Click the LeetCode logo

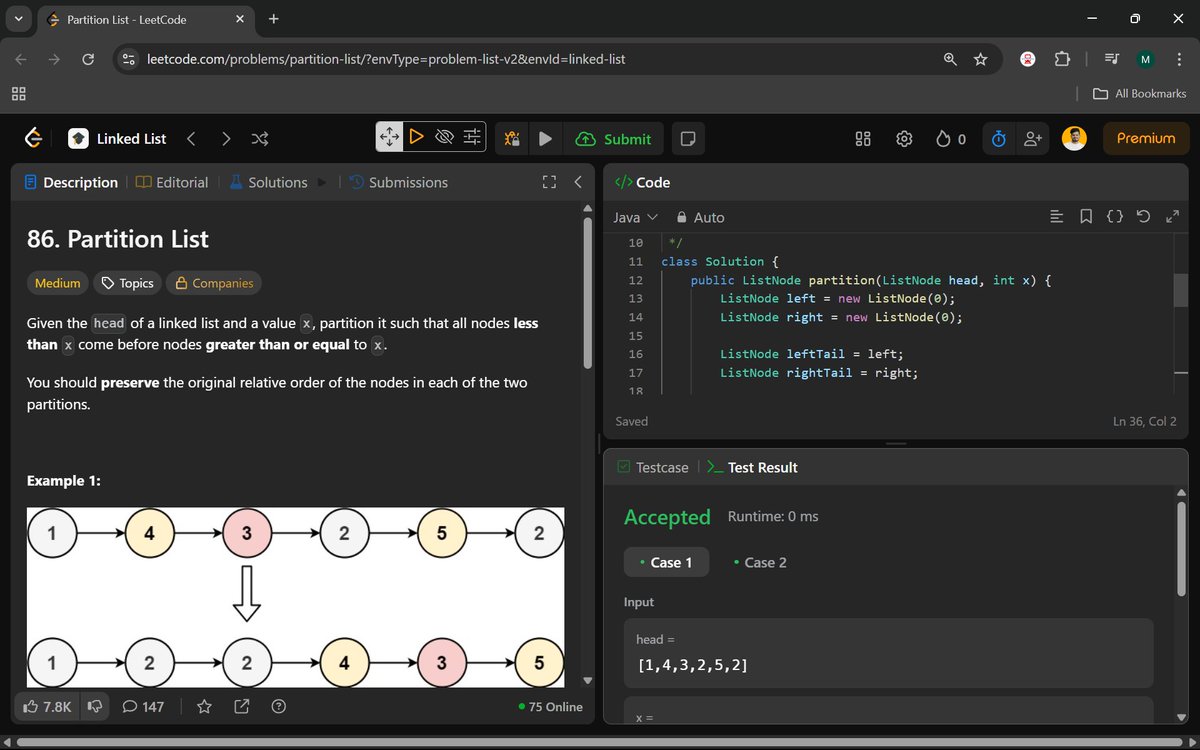coord(33,138)
